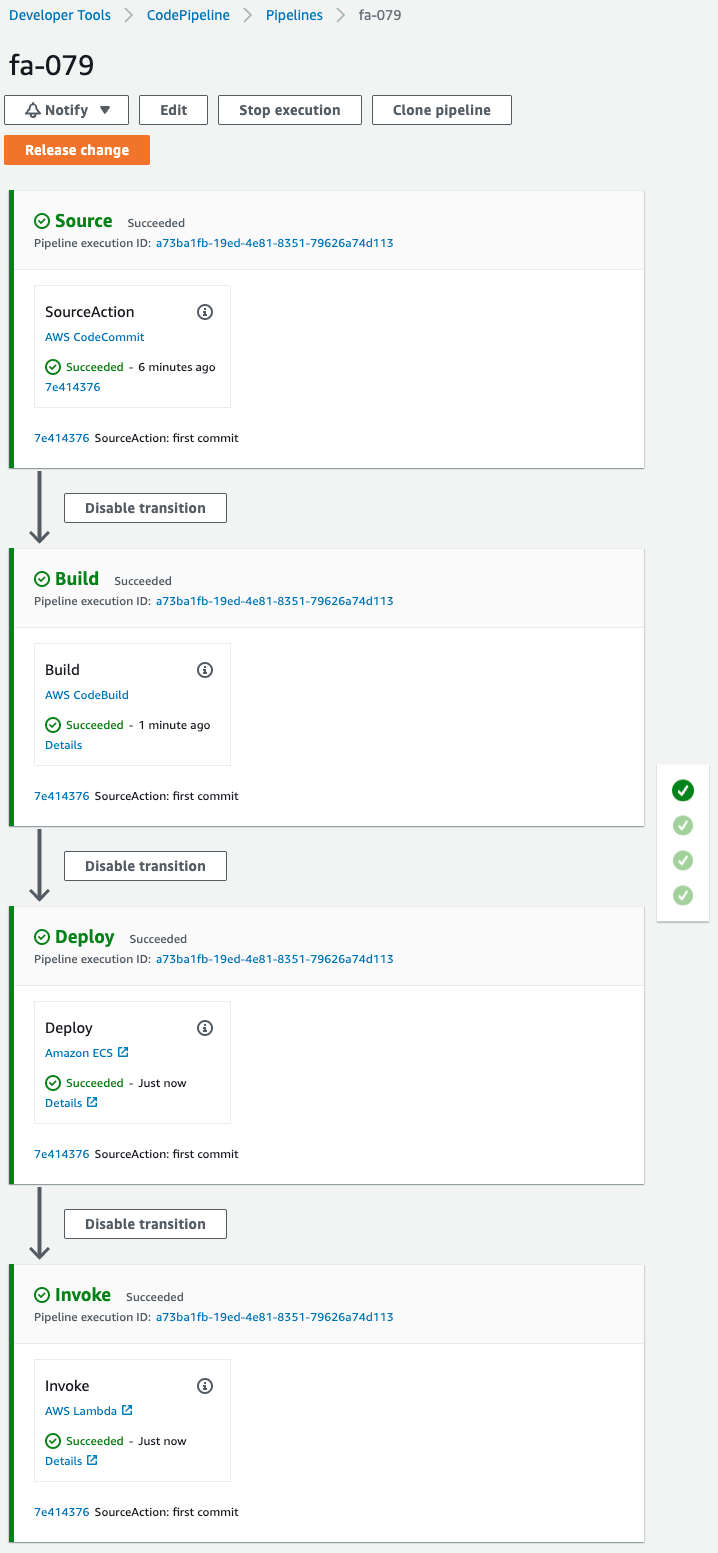Click Clone pipeline button

(441, 110)
